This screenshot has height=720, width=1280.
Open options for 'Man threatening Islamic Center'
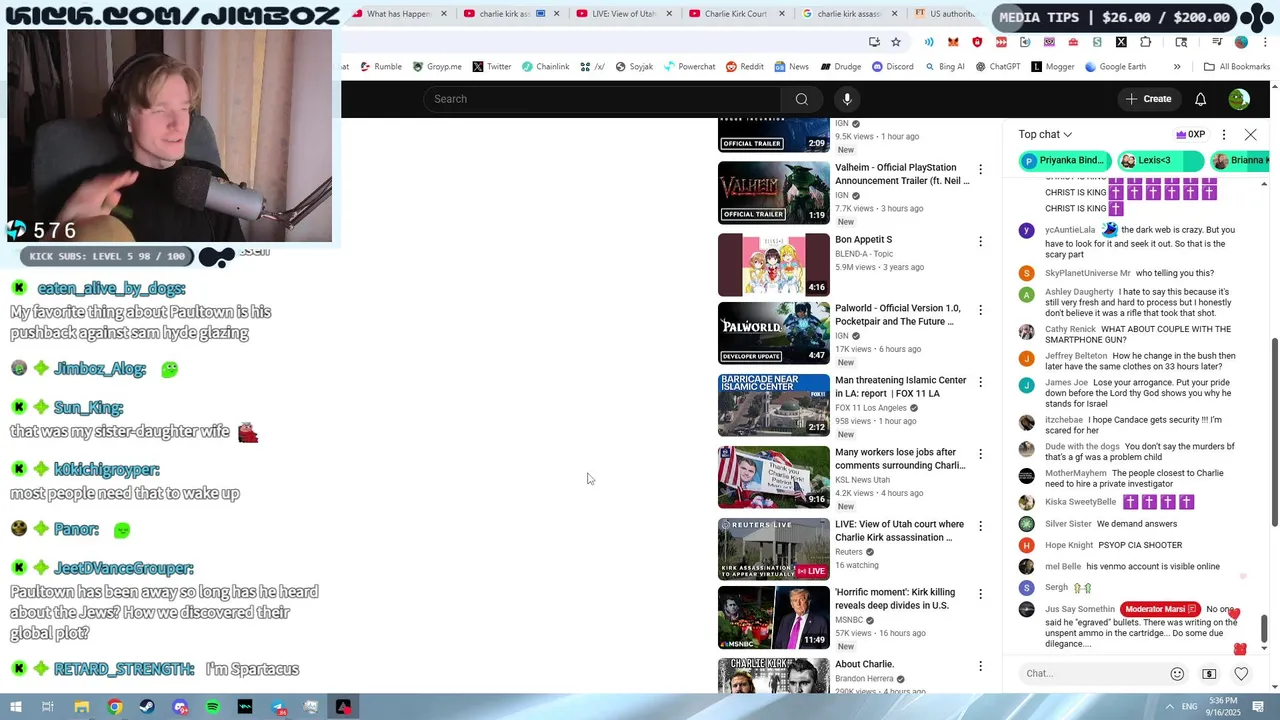pyautogui.click(x=980, y=382)
